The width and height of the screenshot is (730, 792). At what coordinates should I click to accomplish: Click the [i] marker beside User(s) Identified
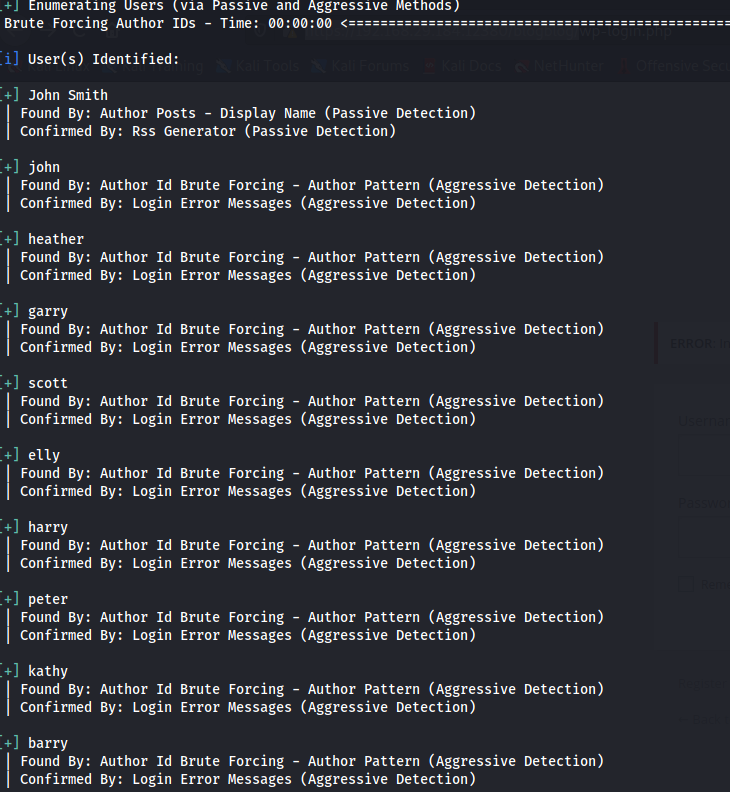coord(9,59)
